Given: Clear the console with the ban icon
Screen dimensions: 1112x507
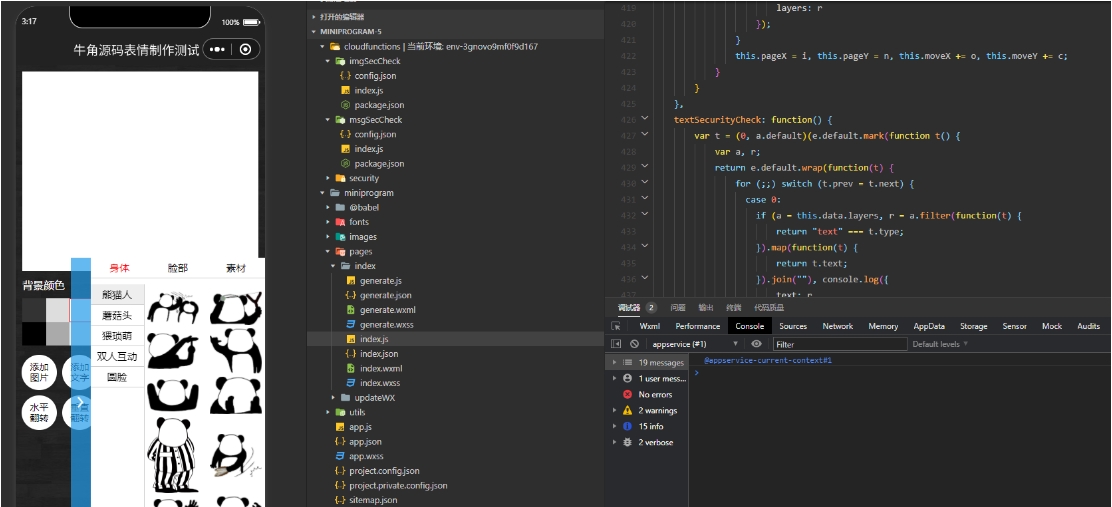Looking at the screenshot, I should coord(634,344).
